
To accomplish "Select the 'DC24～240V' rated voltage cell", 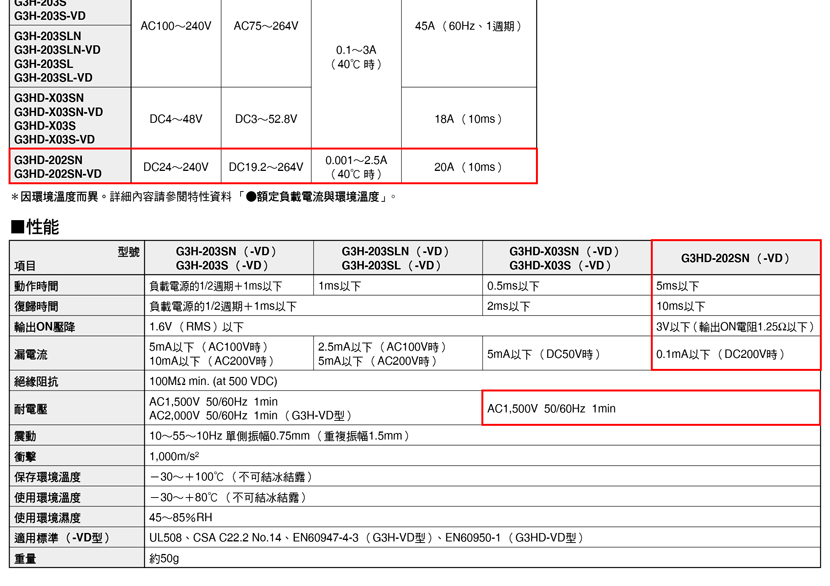I will pyautogui.click(x=176, y=167).
